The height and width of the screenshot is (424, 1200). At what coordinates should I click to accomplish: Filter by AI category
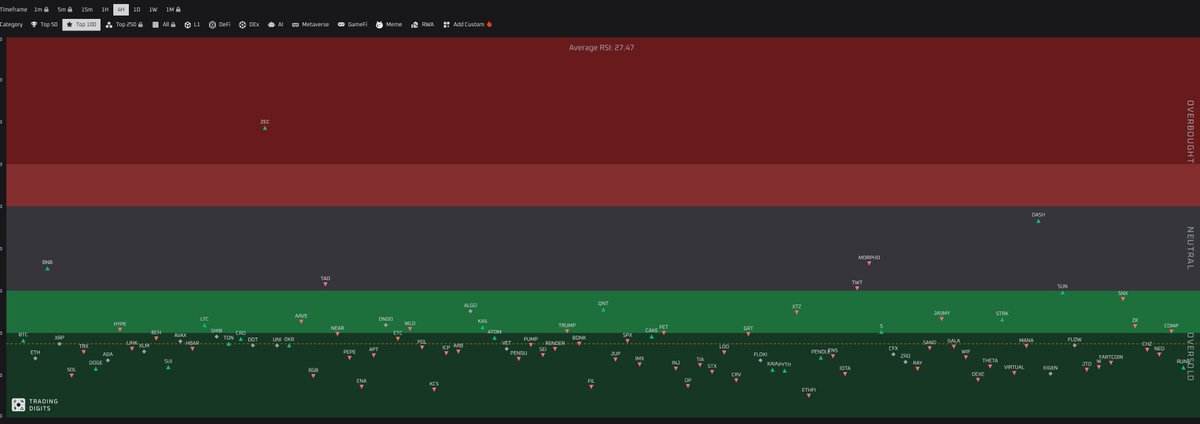tap(276, 24)
